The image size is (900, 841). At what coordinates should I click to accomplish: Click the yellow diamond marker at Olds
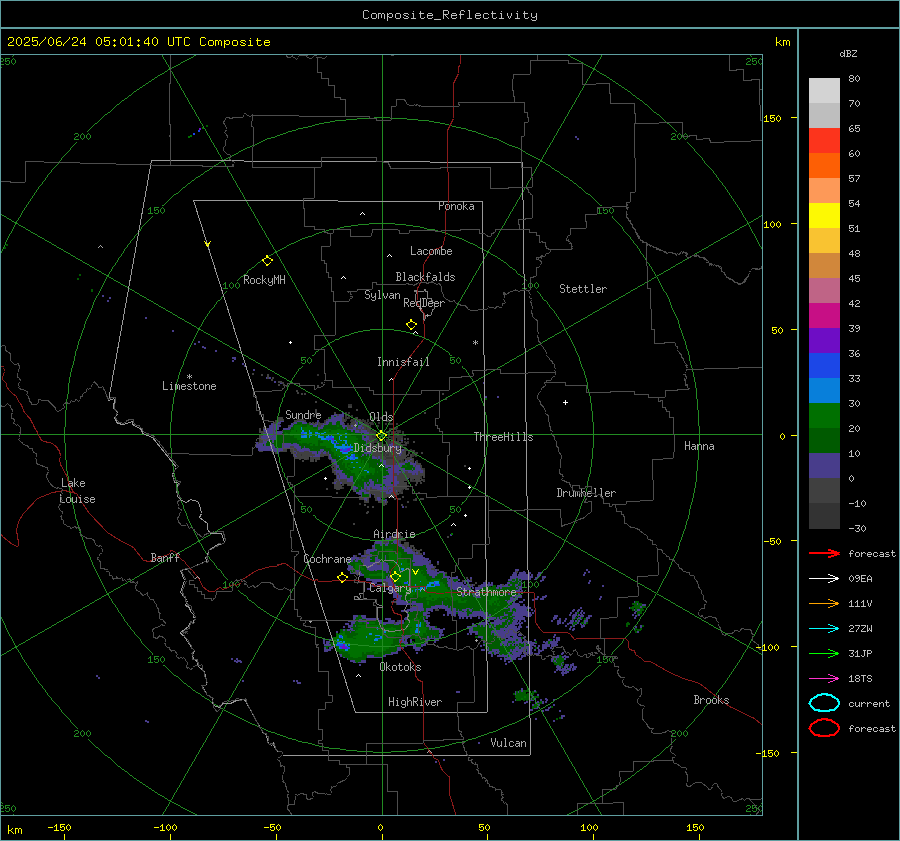pyautogui.click(x=381, y=436)
